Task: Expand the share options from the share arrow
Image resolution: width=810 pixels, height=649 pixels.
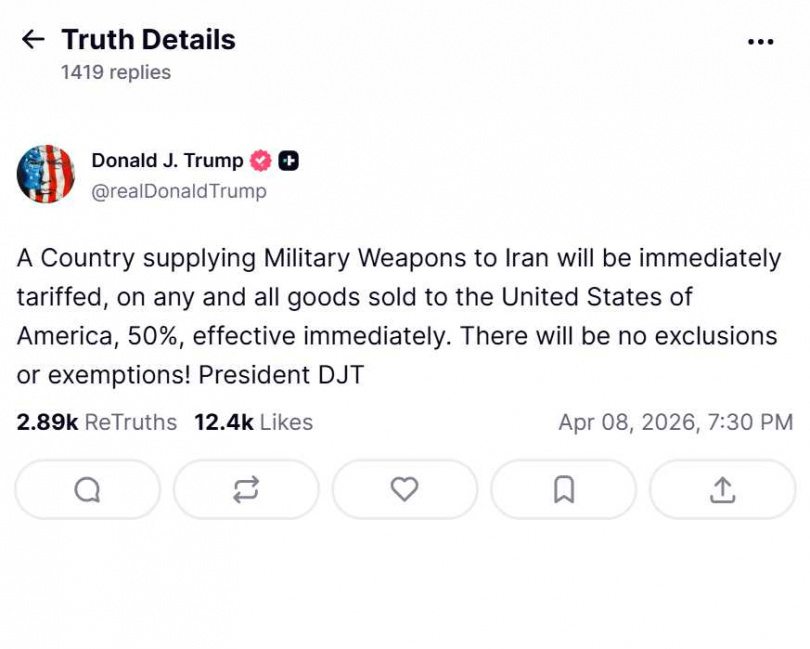Action: click(721, 489)
